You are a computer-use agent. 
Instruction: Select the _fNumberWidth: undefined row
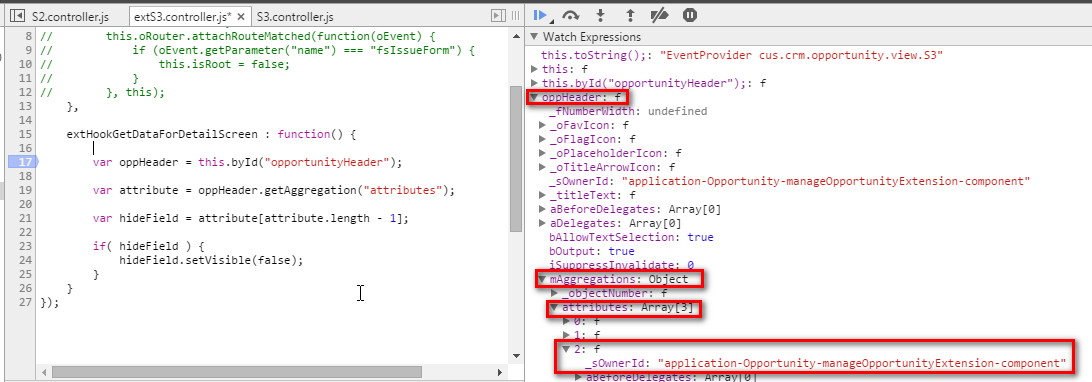click(x=627, y=111)
